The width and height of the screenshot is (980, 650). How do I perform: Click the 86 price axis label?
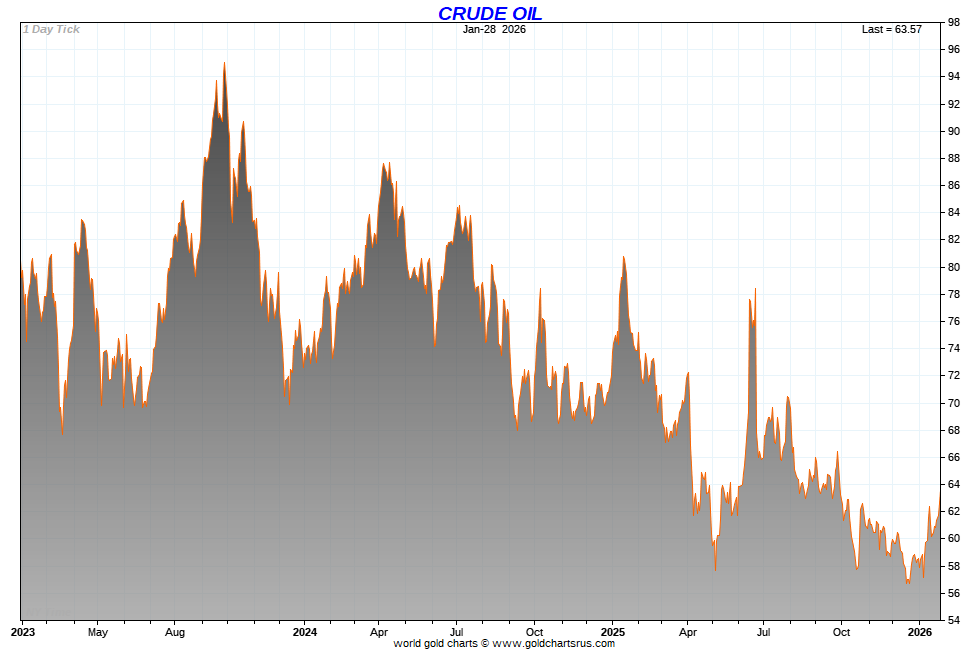click(954, 186)
